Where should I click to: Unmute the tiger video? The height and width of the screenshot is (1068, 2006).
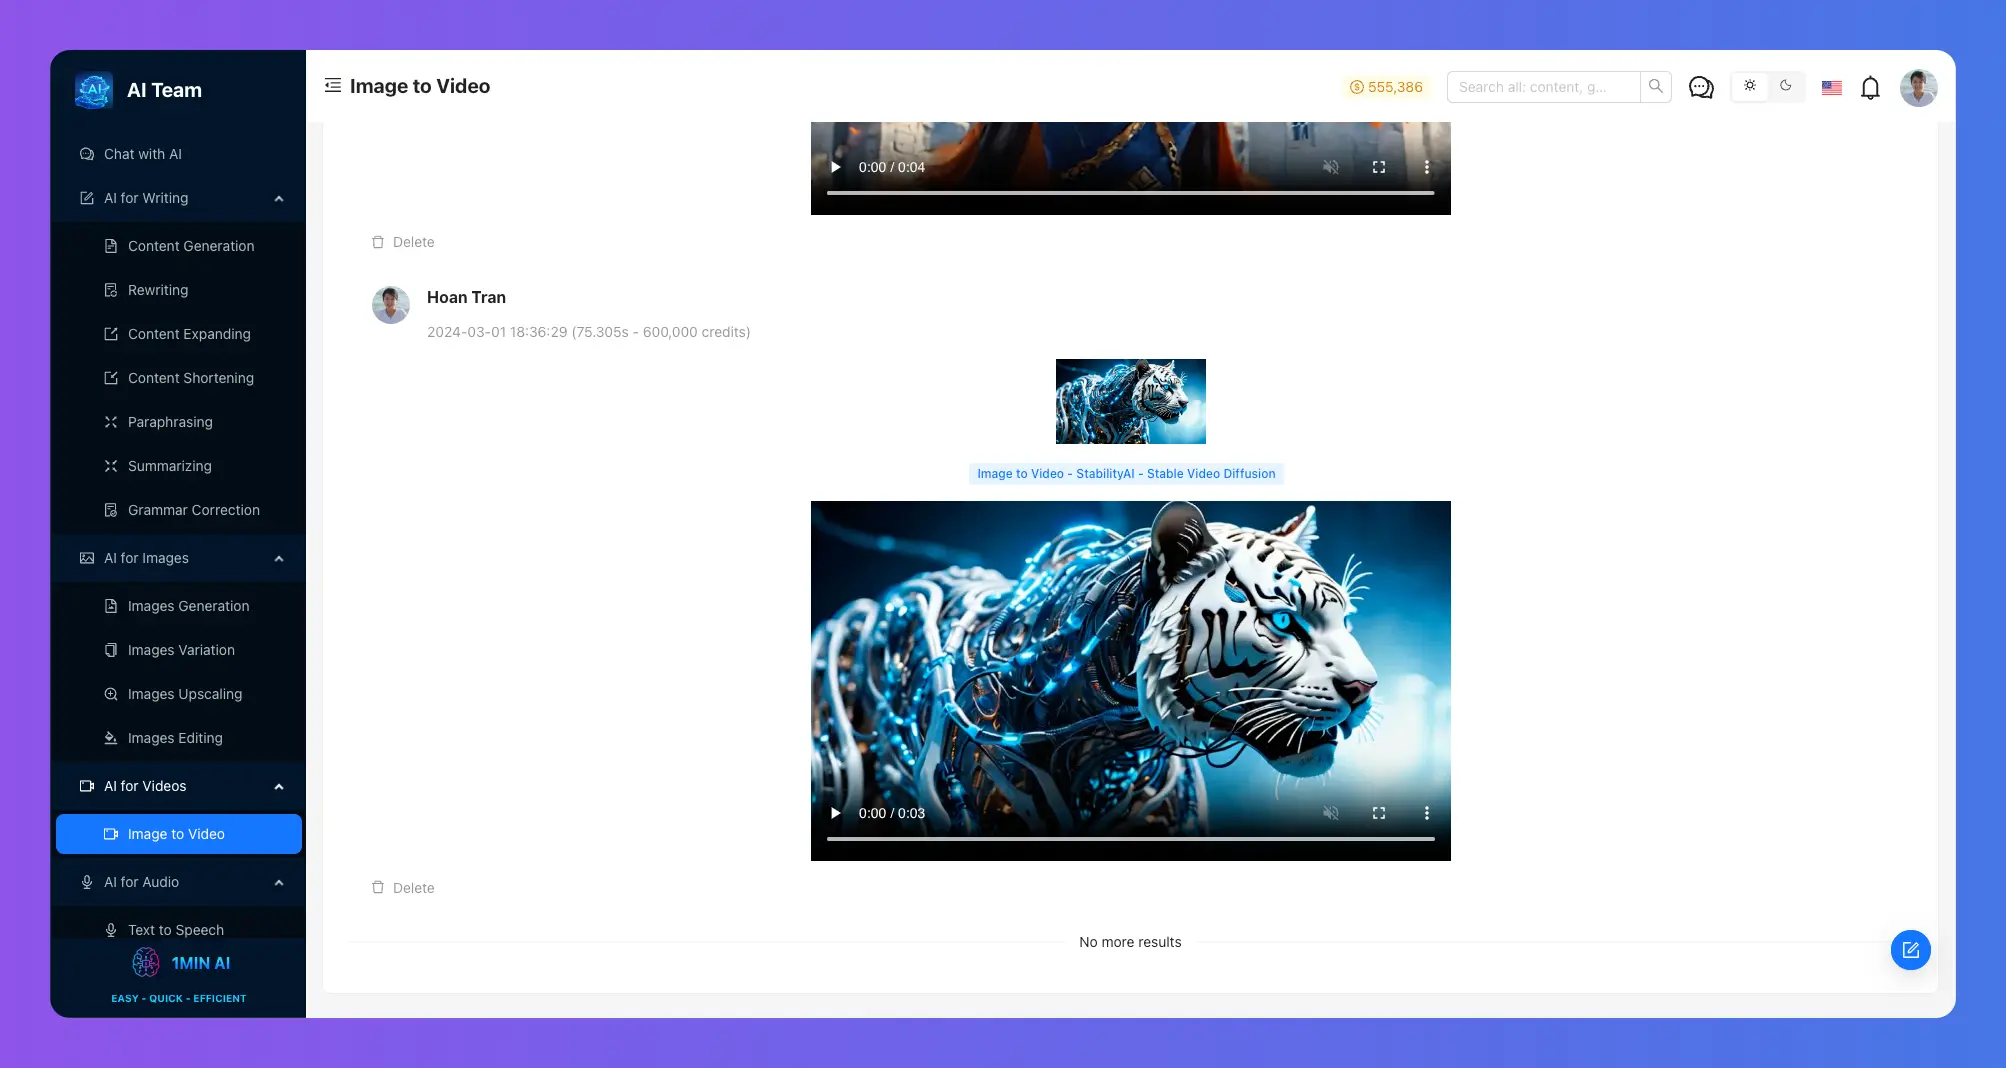[1331, 813]
